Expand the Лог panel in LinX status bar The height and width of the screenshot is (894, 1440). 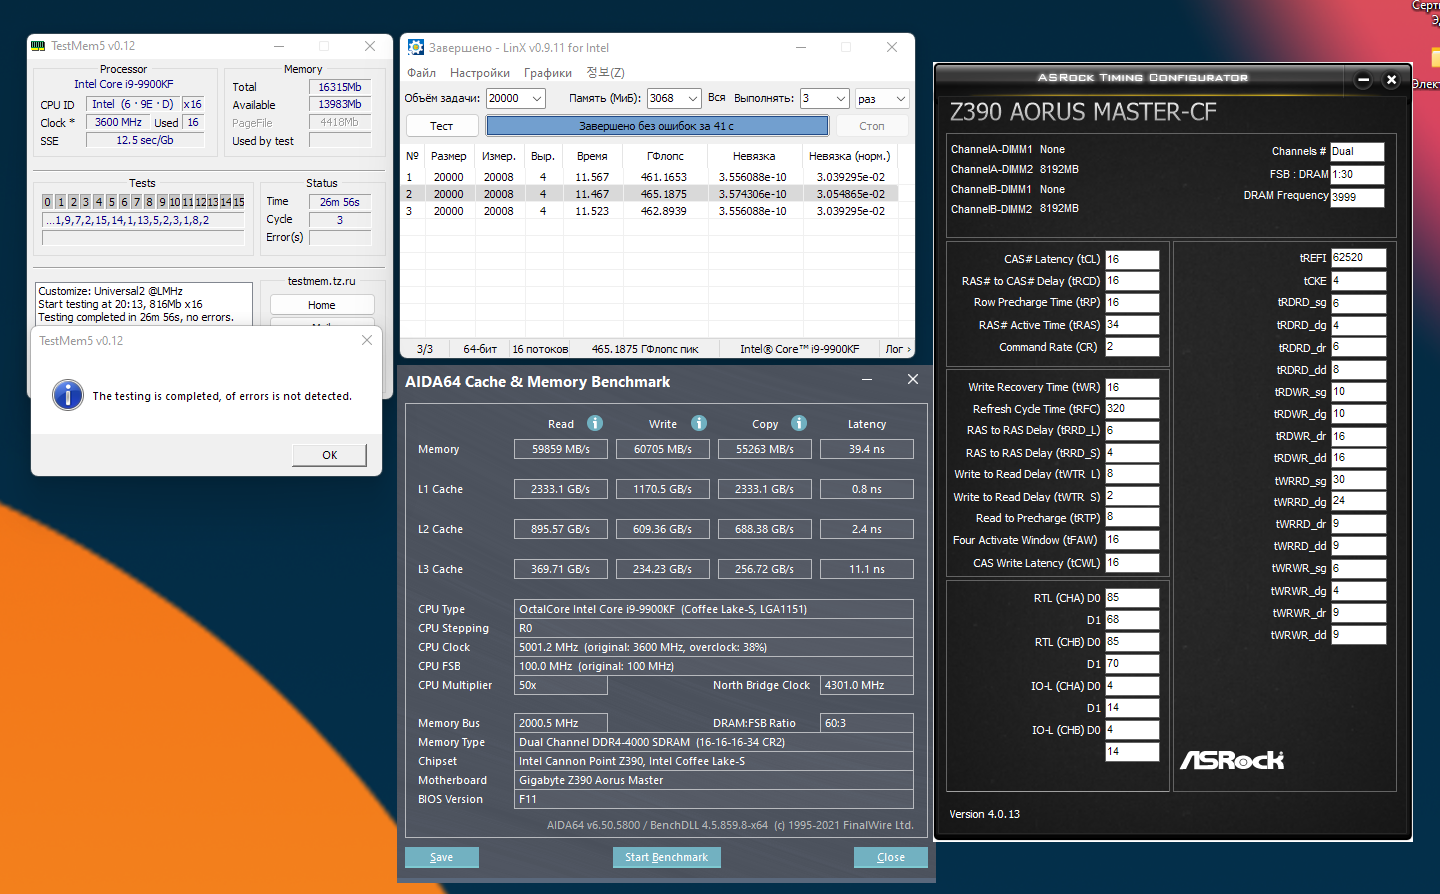tap(897, 349)
